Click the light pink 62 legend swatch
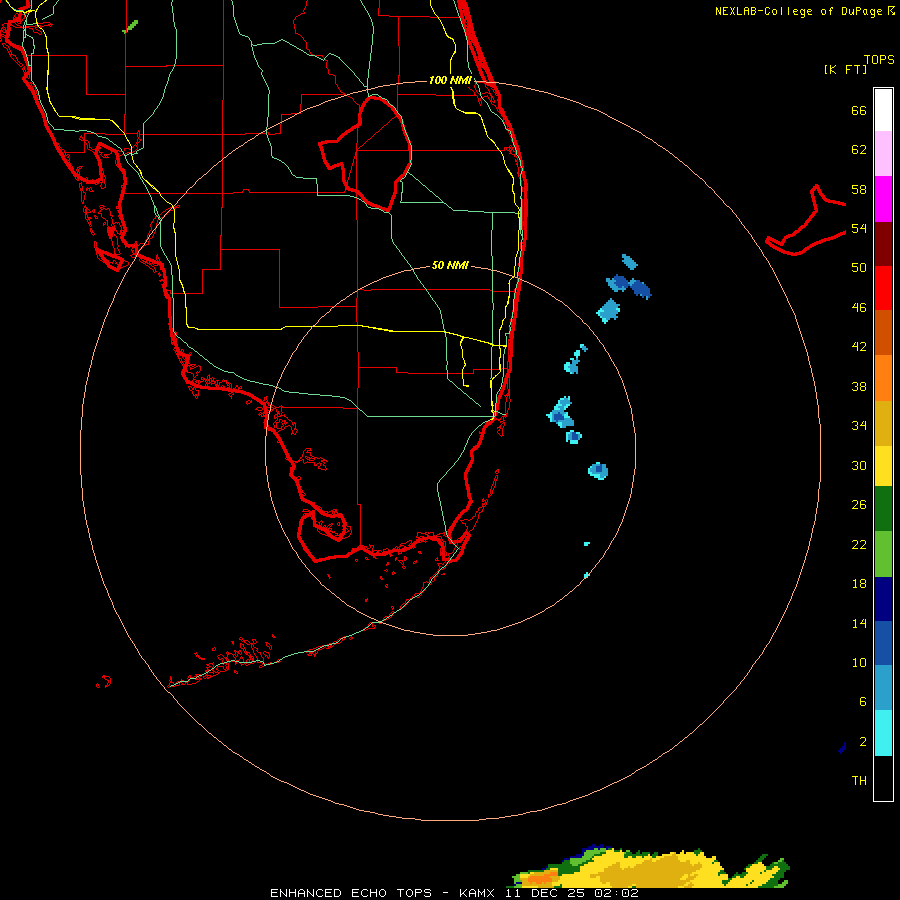 click(883, 154)
